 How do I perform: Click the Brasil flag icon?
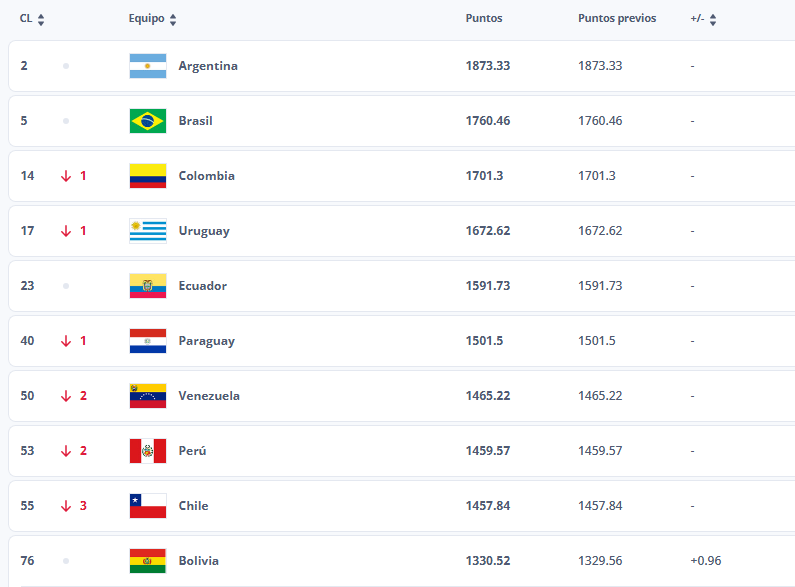[148, 121]
